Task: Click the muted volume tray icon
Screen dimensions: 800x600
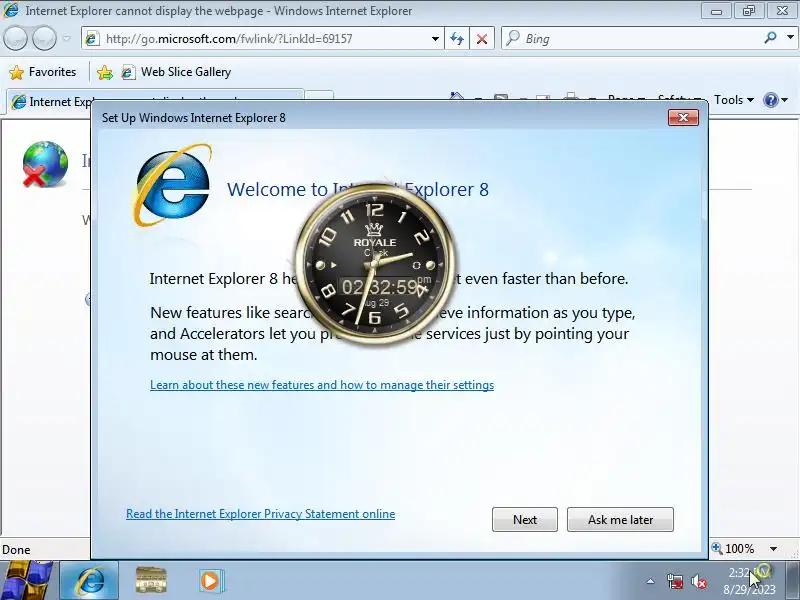Action: click(x=699, y=581)
